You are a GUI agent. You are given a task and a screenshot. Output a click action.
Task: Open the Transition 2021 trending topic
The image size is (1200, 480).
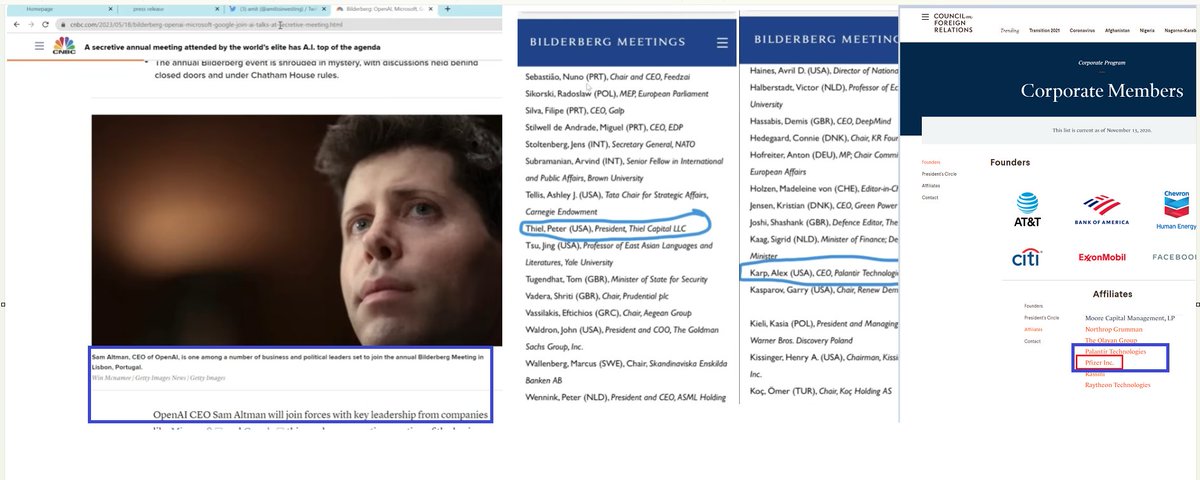[x=1045, y=29]
